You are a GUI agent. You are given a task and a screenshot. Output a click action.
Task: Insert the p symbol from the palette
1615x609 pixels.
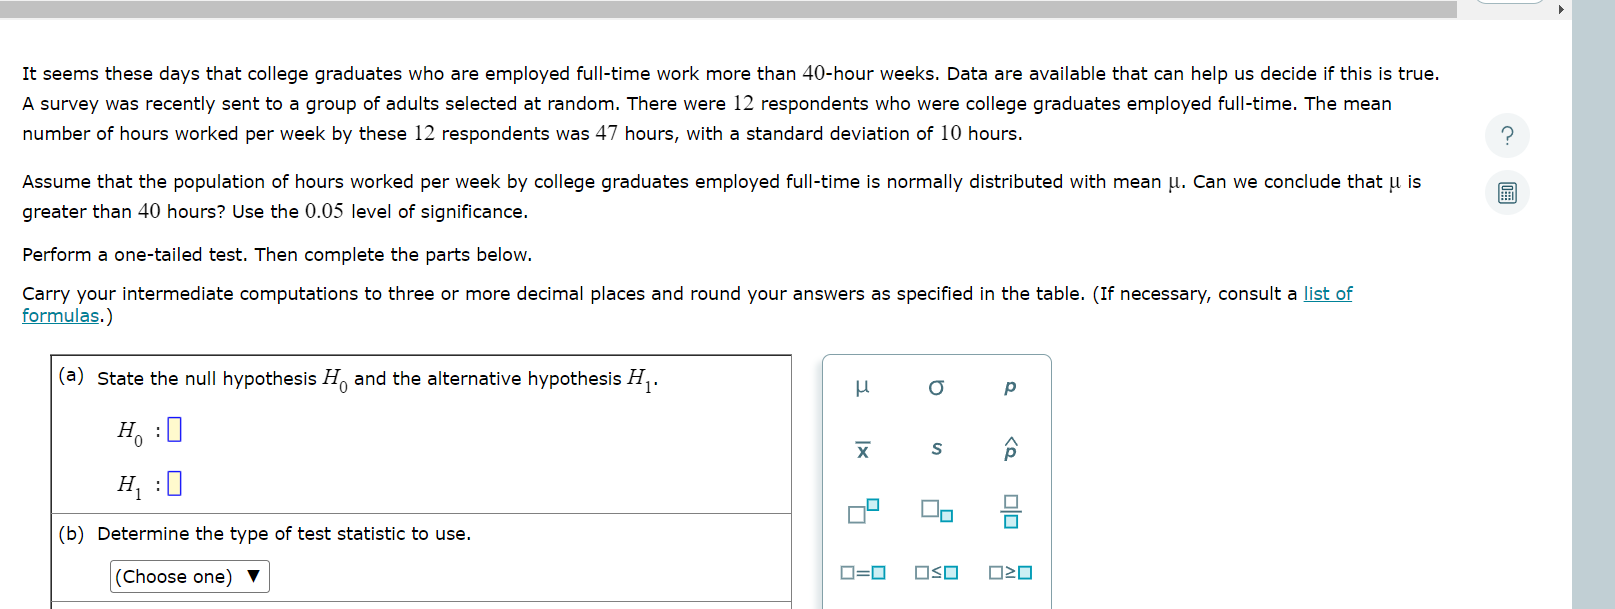(1010, 388)
